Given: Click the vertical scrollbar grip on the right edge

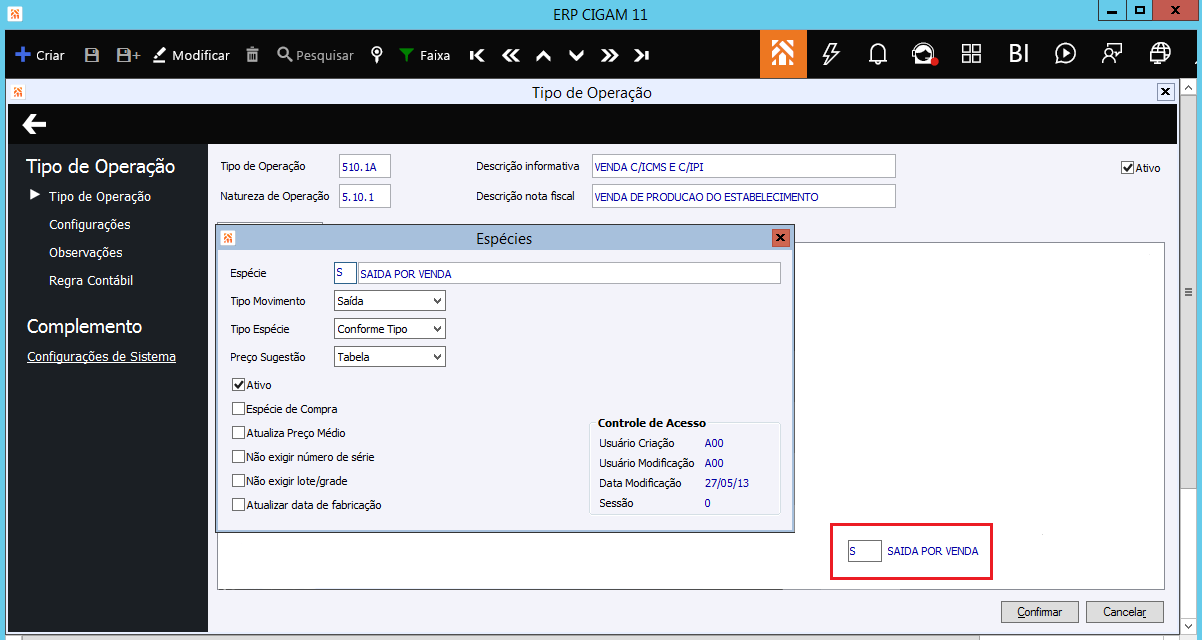Looking at the screenshot, I should (1189, 293).
